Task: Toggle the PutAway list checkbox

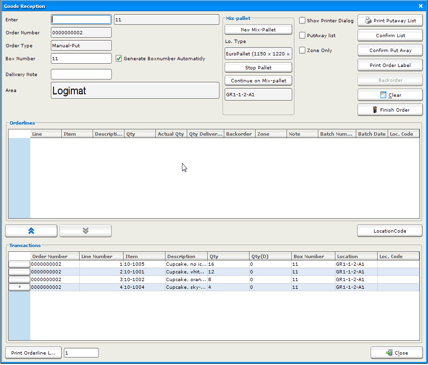Action: (x=302, y=35)
